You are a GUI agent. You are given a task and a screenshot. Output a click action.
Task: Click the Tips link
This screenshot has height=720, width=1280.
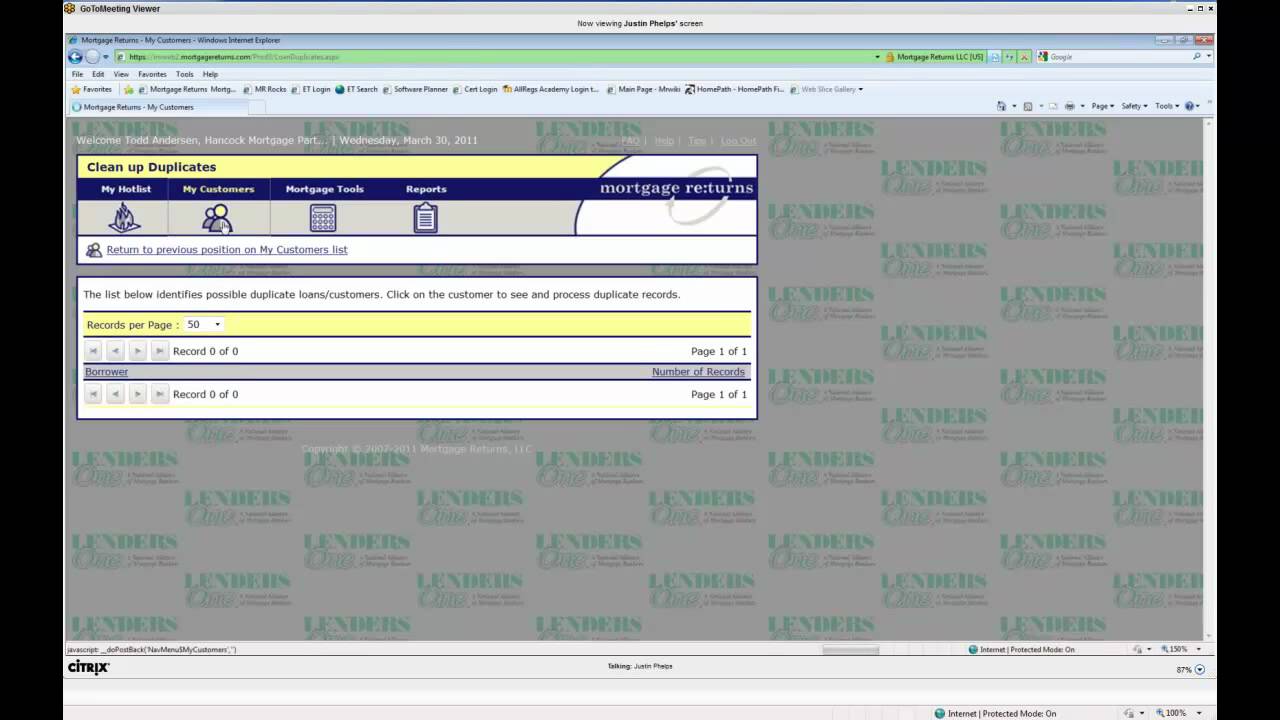[x=697, y=141]
